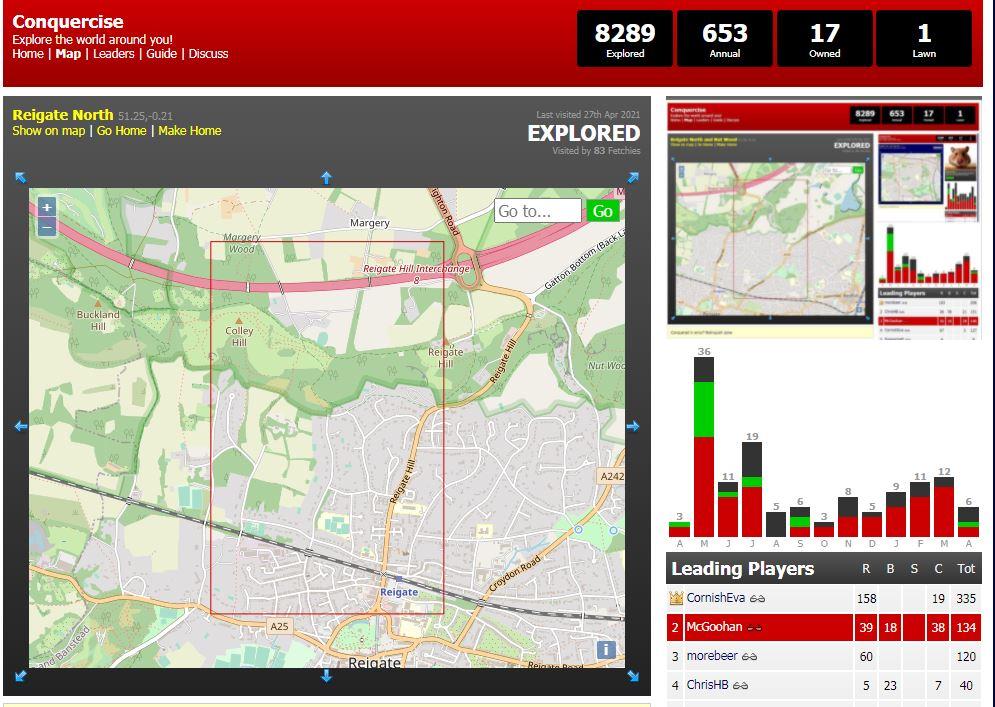995x707 pixels.
Task: Open the 8289 Explored stat box
Action: (x=625, y=39)
